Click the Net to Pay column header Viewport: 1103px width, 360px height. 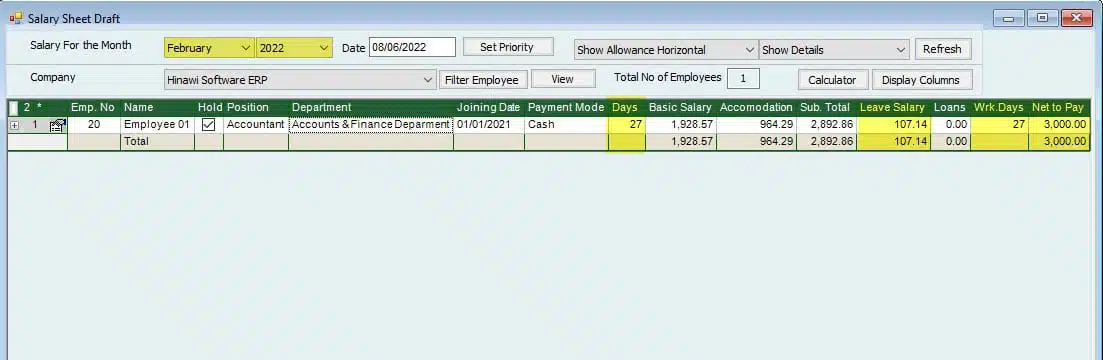tap(1058, 108)
